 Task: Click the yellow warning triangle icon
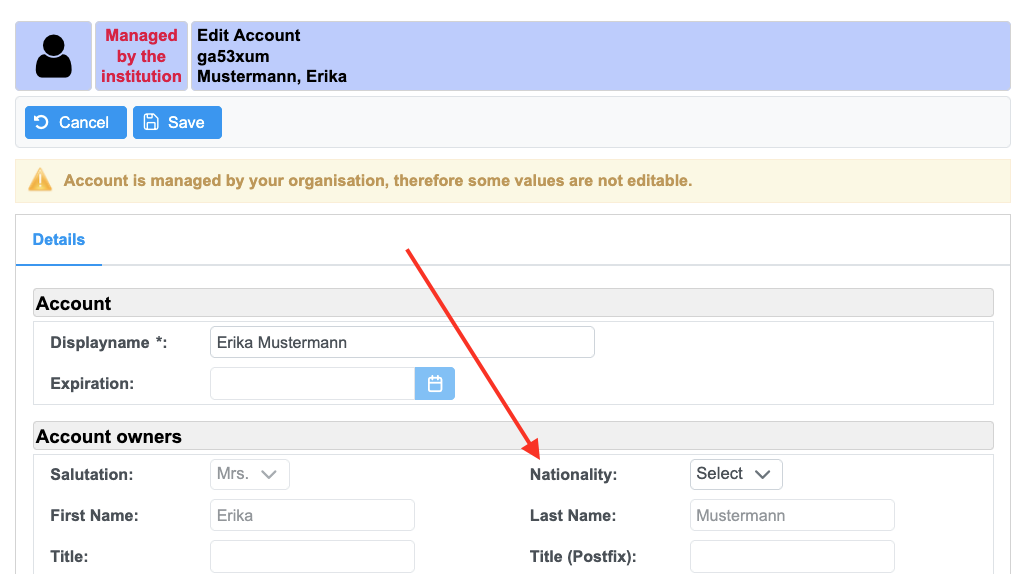click(x=40, y=181)
